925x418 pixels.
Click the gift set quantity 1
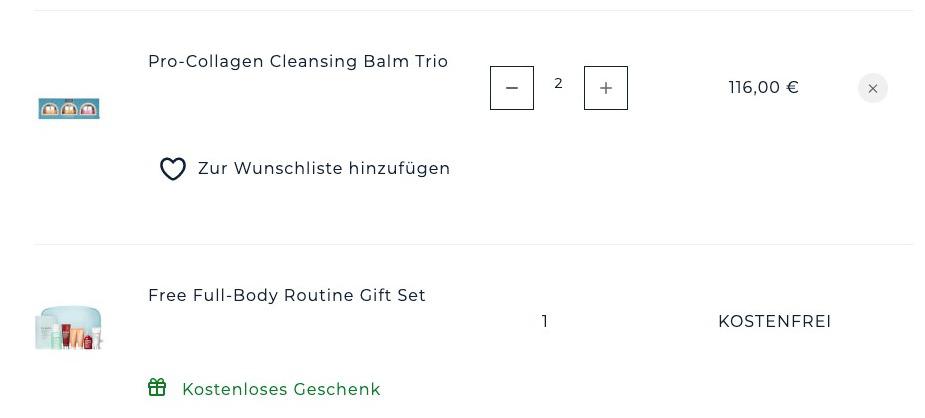coord(545,321)
